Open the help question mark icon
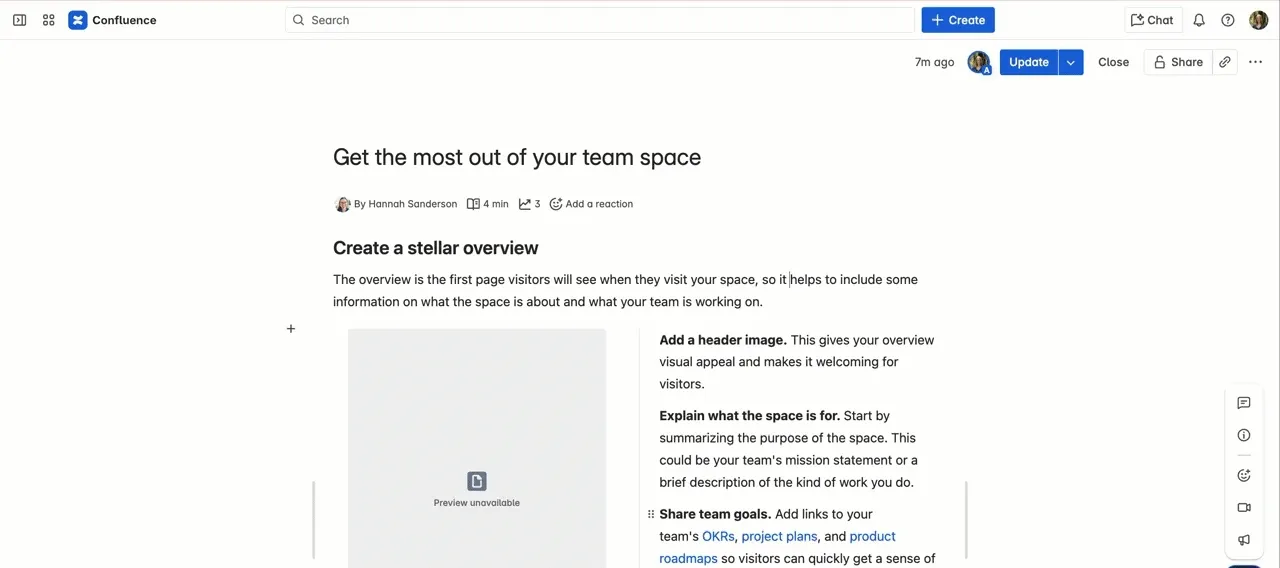Screen dimensions: 1280x568 (1228, 20)
